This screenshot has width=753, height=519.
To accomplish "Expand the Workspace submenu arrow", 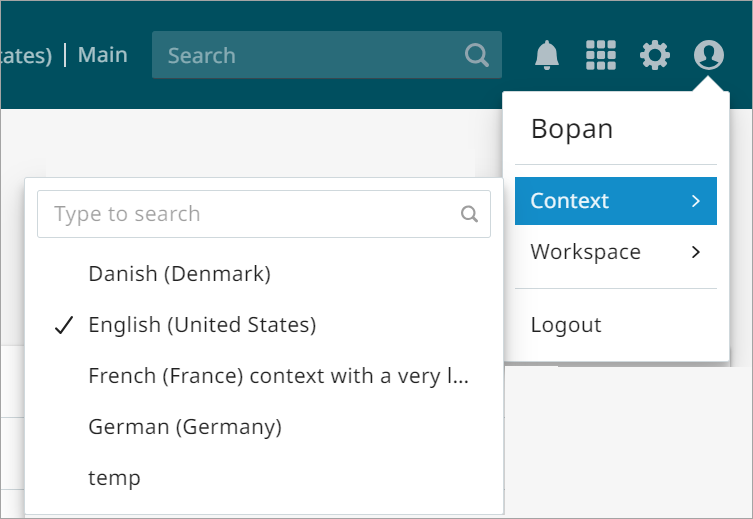I will click(x=696, y=252).
